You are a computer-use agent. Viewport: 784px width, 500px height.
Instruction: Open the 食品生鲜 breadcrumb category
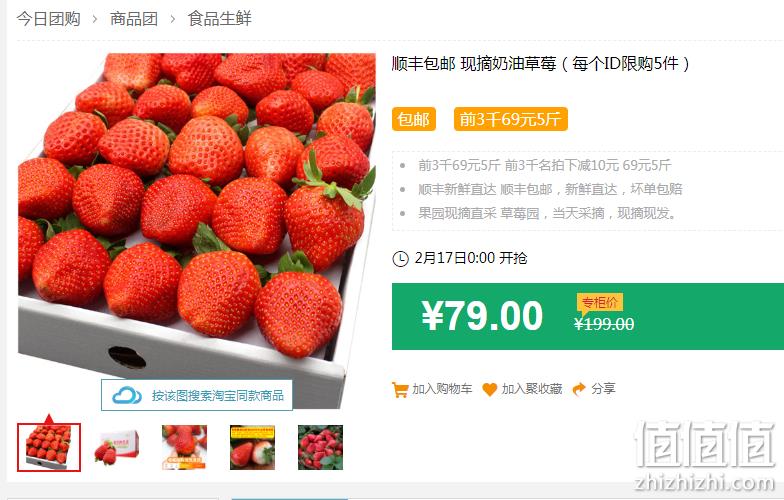220,18
